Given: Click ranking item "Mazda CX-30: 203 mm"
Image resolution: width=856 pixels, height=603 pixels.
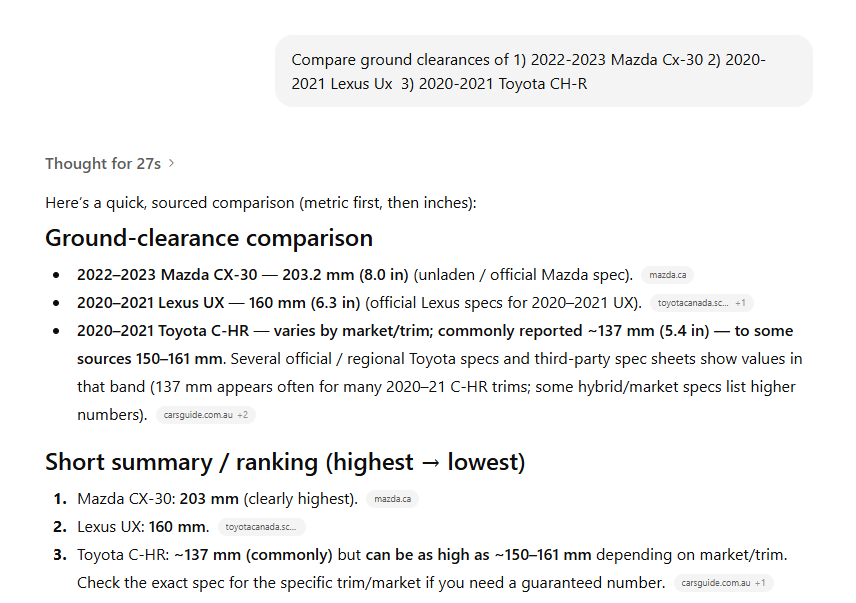Looking at the screenshot, I should (x=217, y=499).
